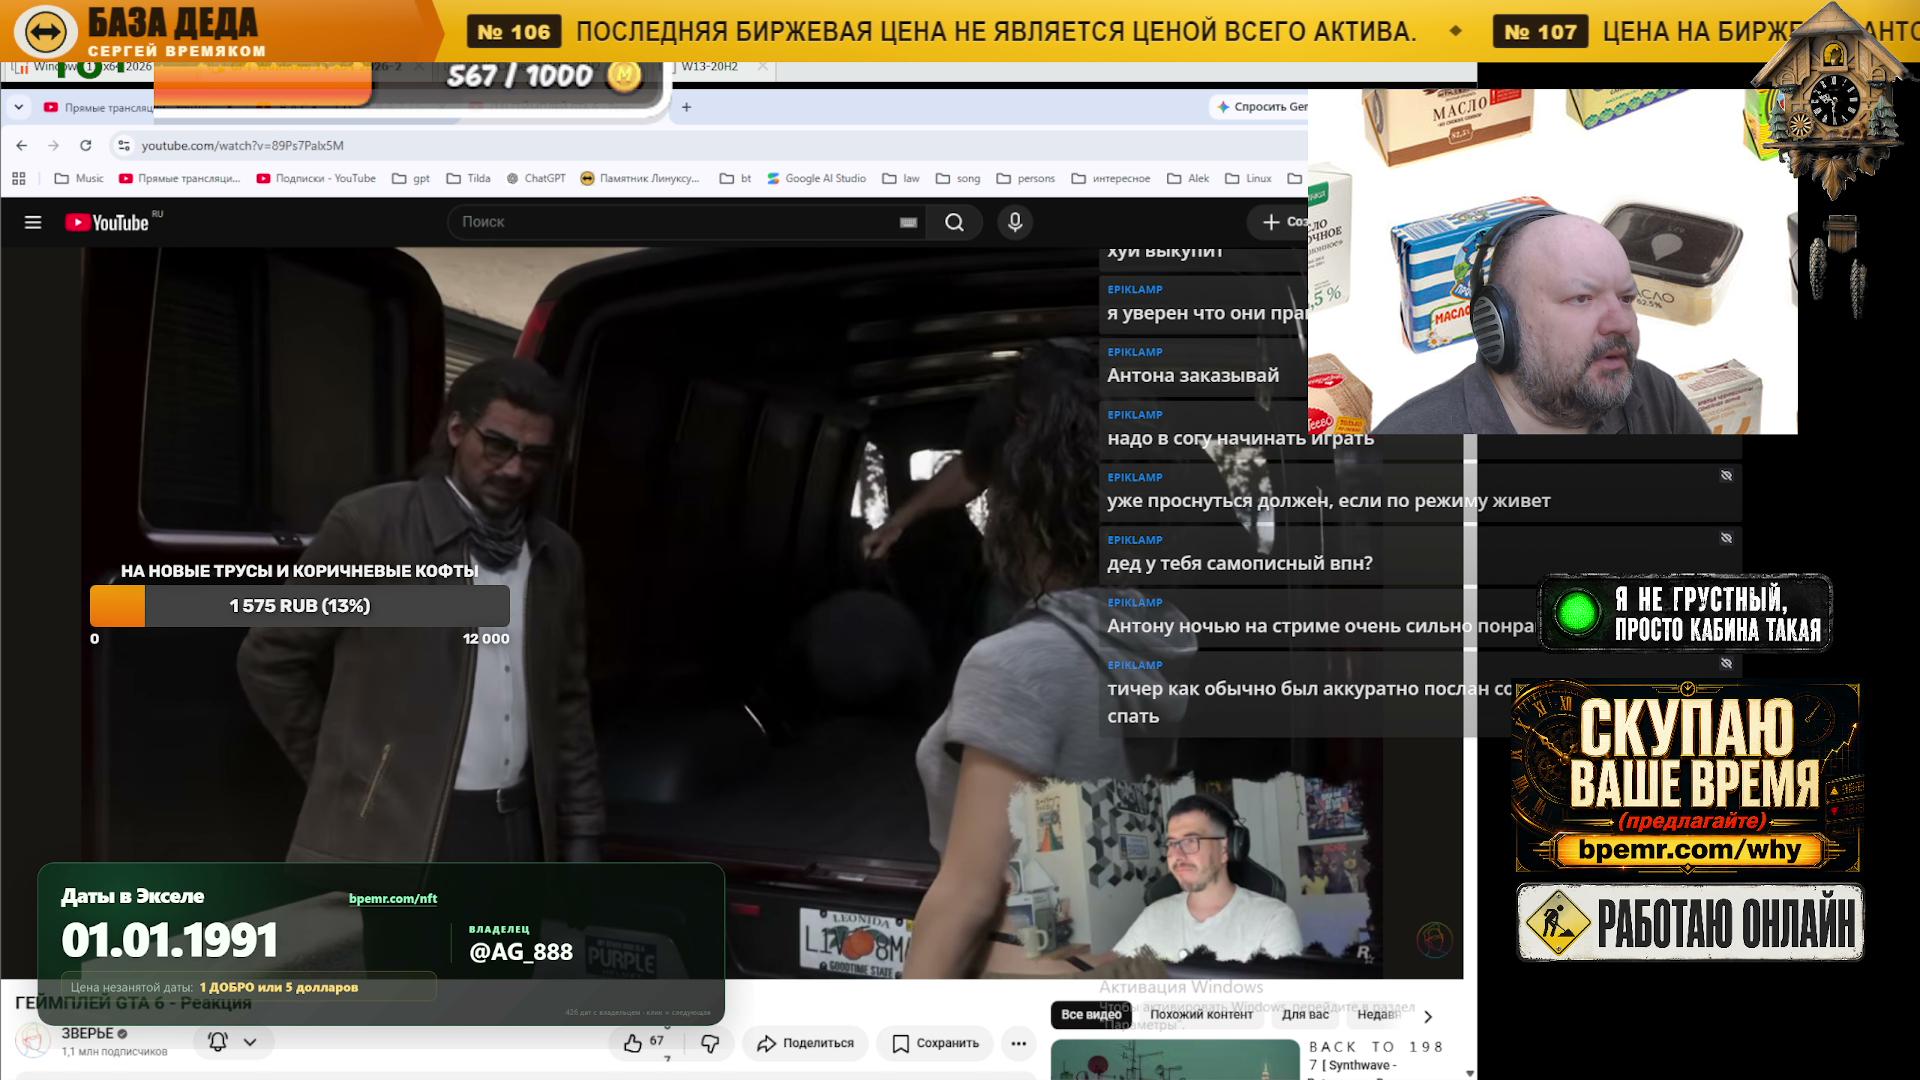1920x1080 pixels.
Task: Go forward in the browser
Action: coord(54,145)
